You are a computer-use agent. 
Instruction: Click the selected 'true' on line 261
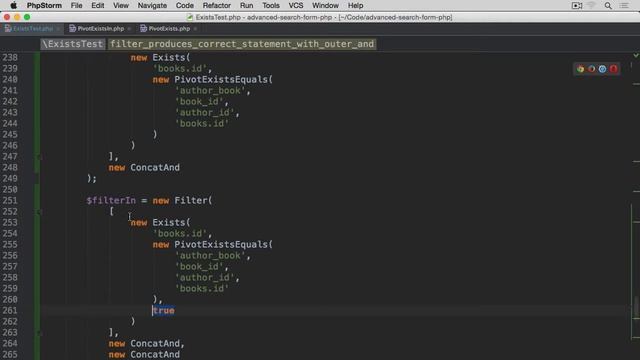tap(163, 311)
